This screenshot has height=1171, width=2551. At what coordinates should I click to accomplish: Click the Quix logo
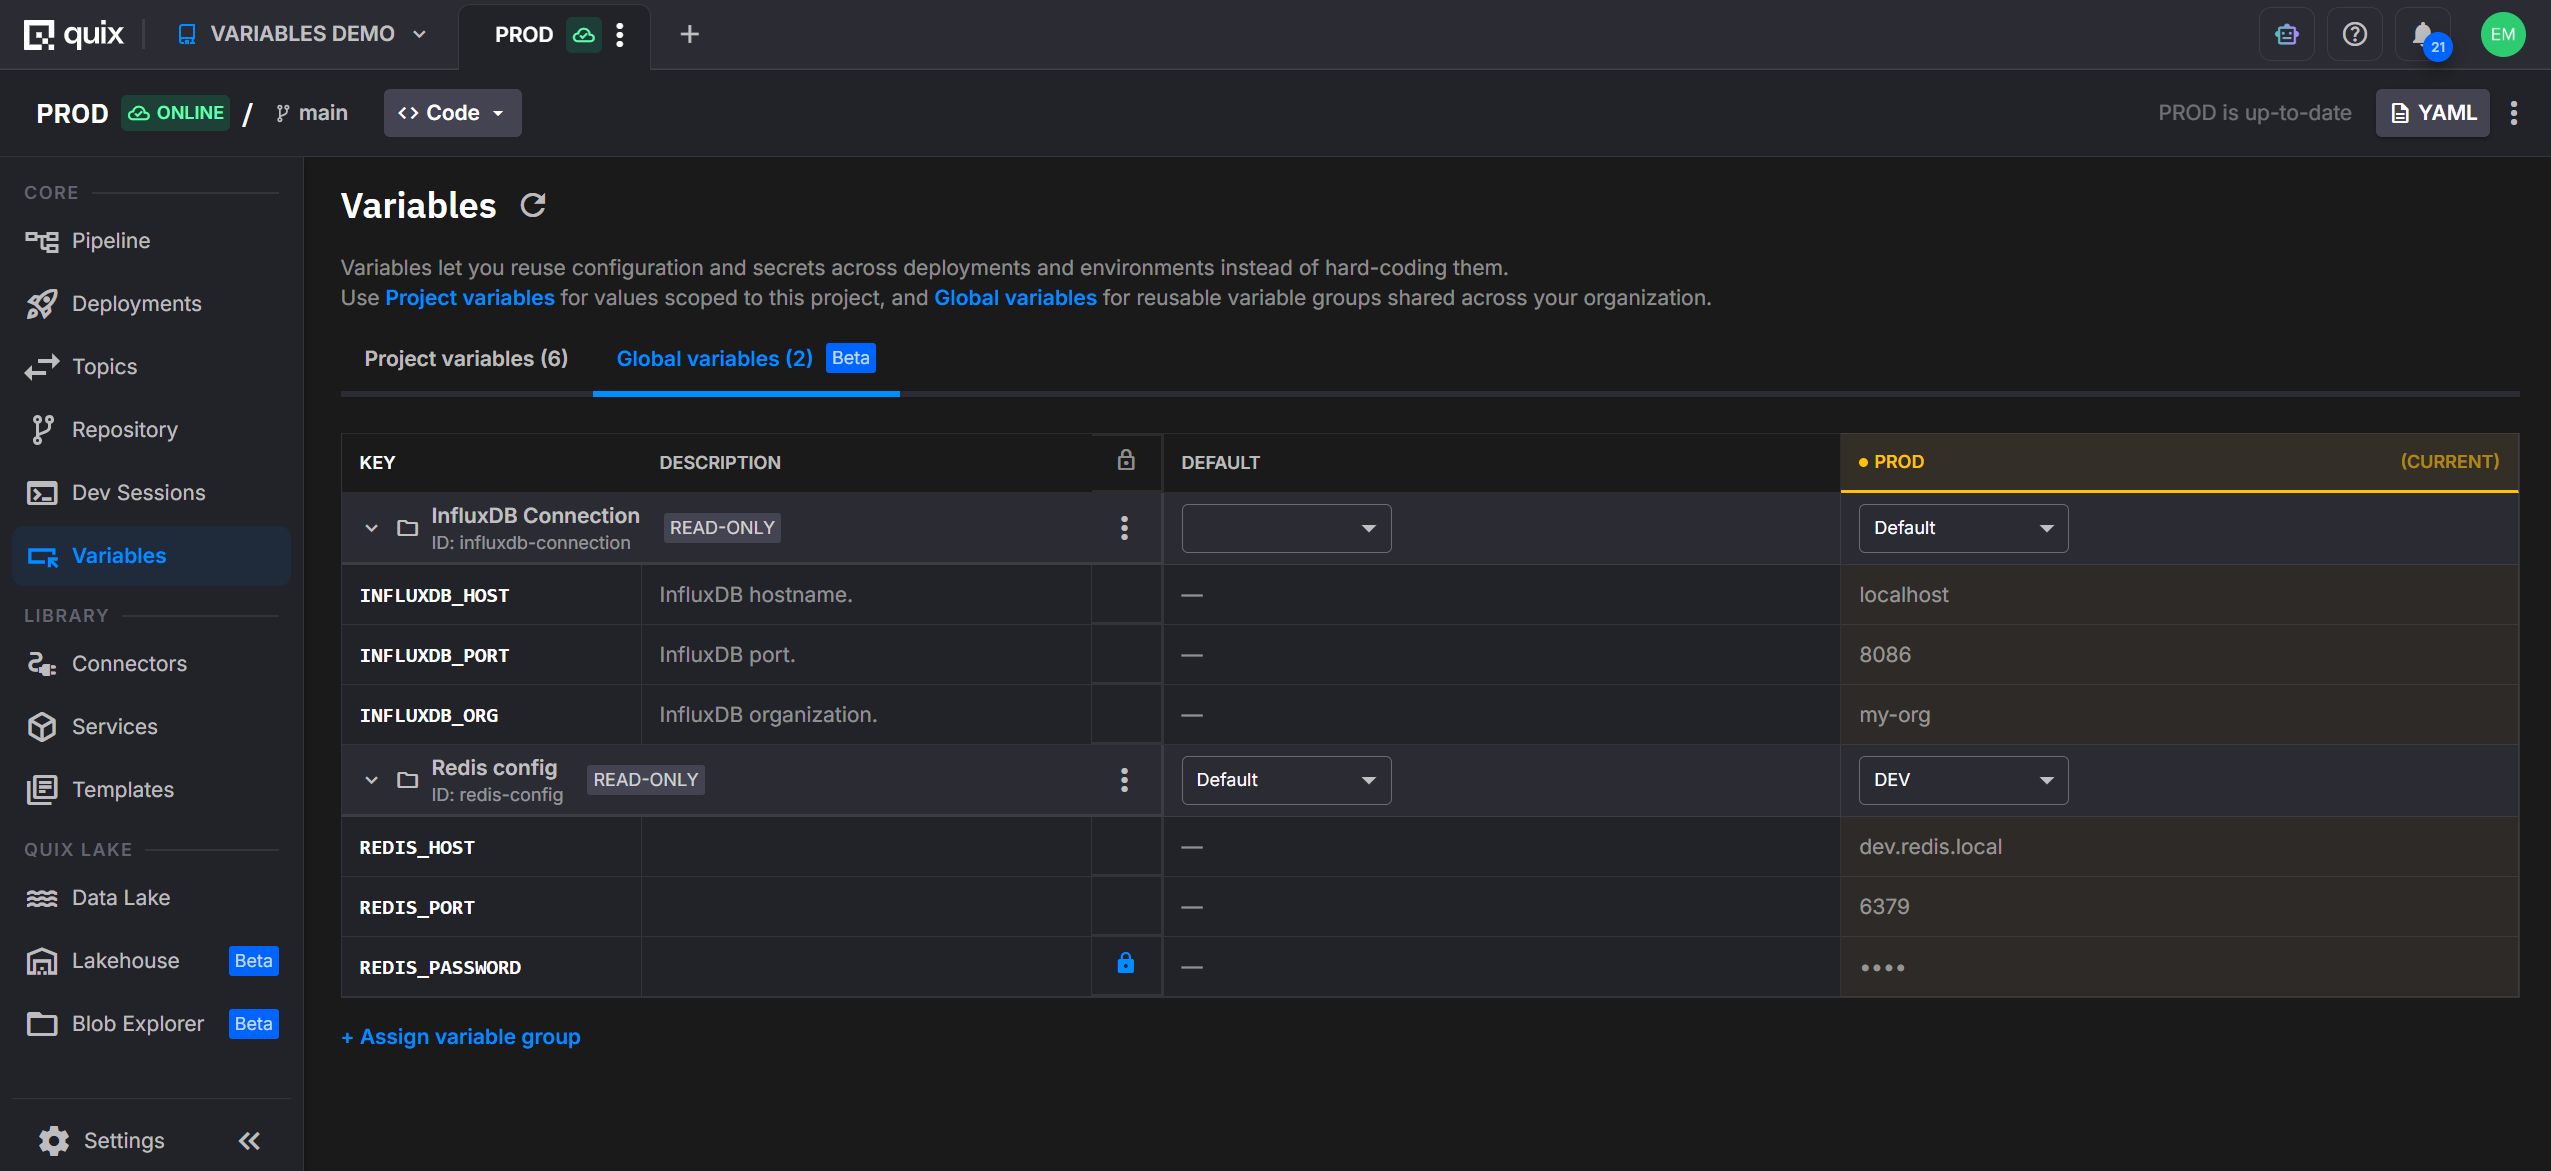point(73,34)
